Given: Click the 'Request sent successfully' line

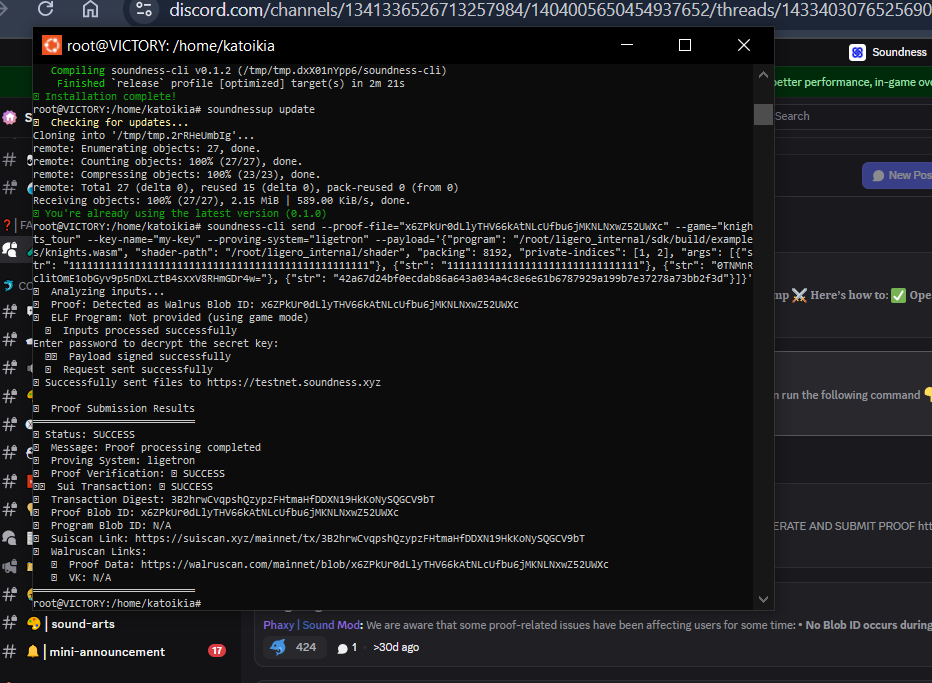Looking at the screenshot, I should [129, 370].
